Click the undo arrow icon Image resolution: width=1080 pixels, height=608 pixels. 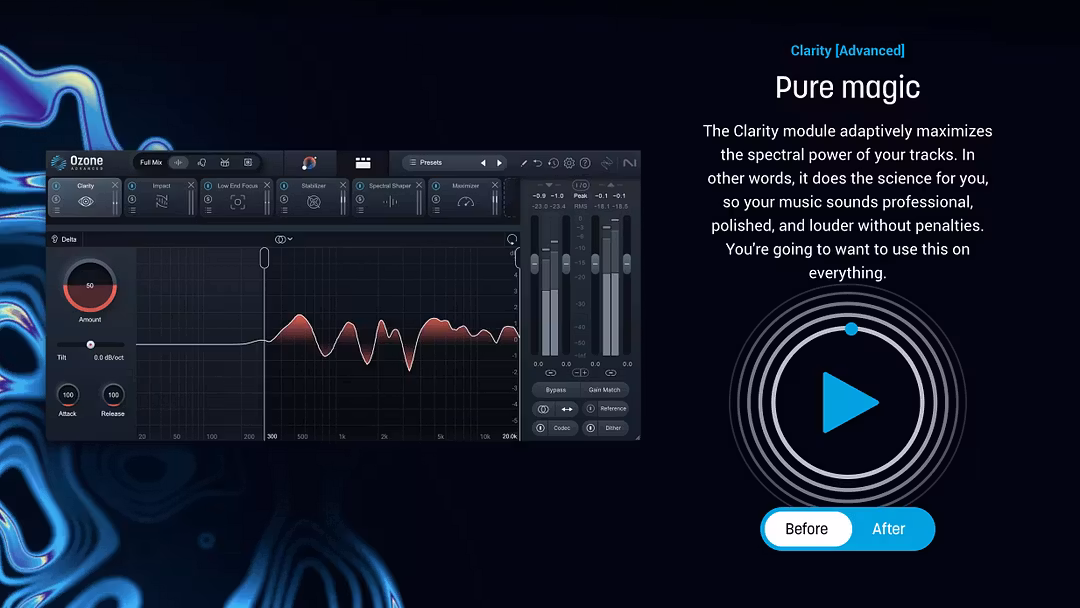tap(538, 163)
